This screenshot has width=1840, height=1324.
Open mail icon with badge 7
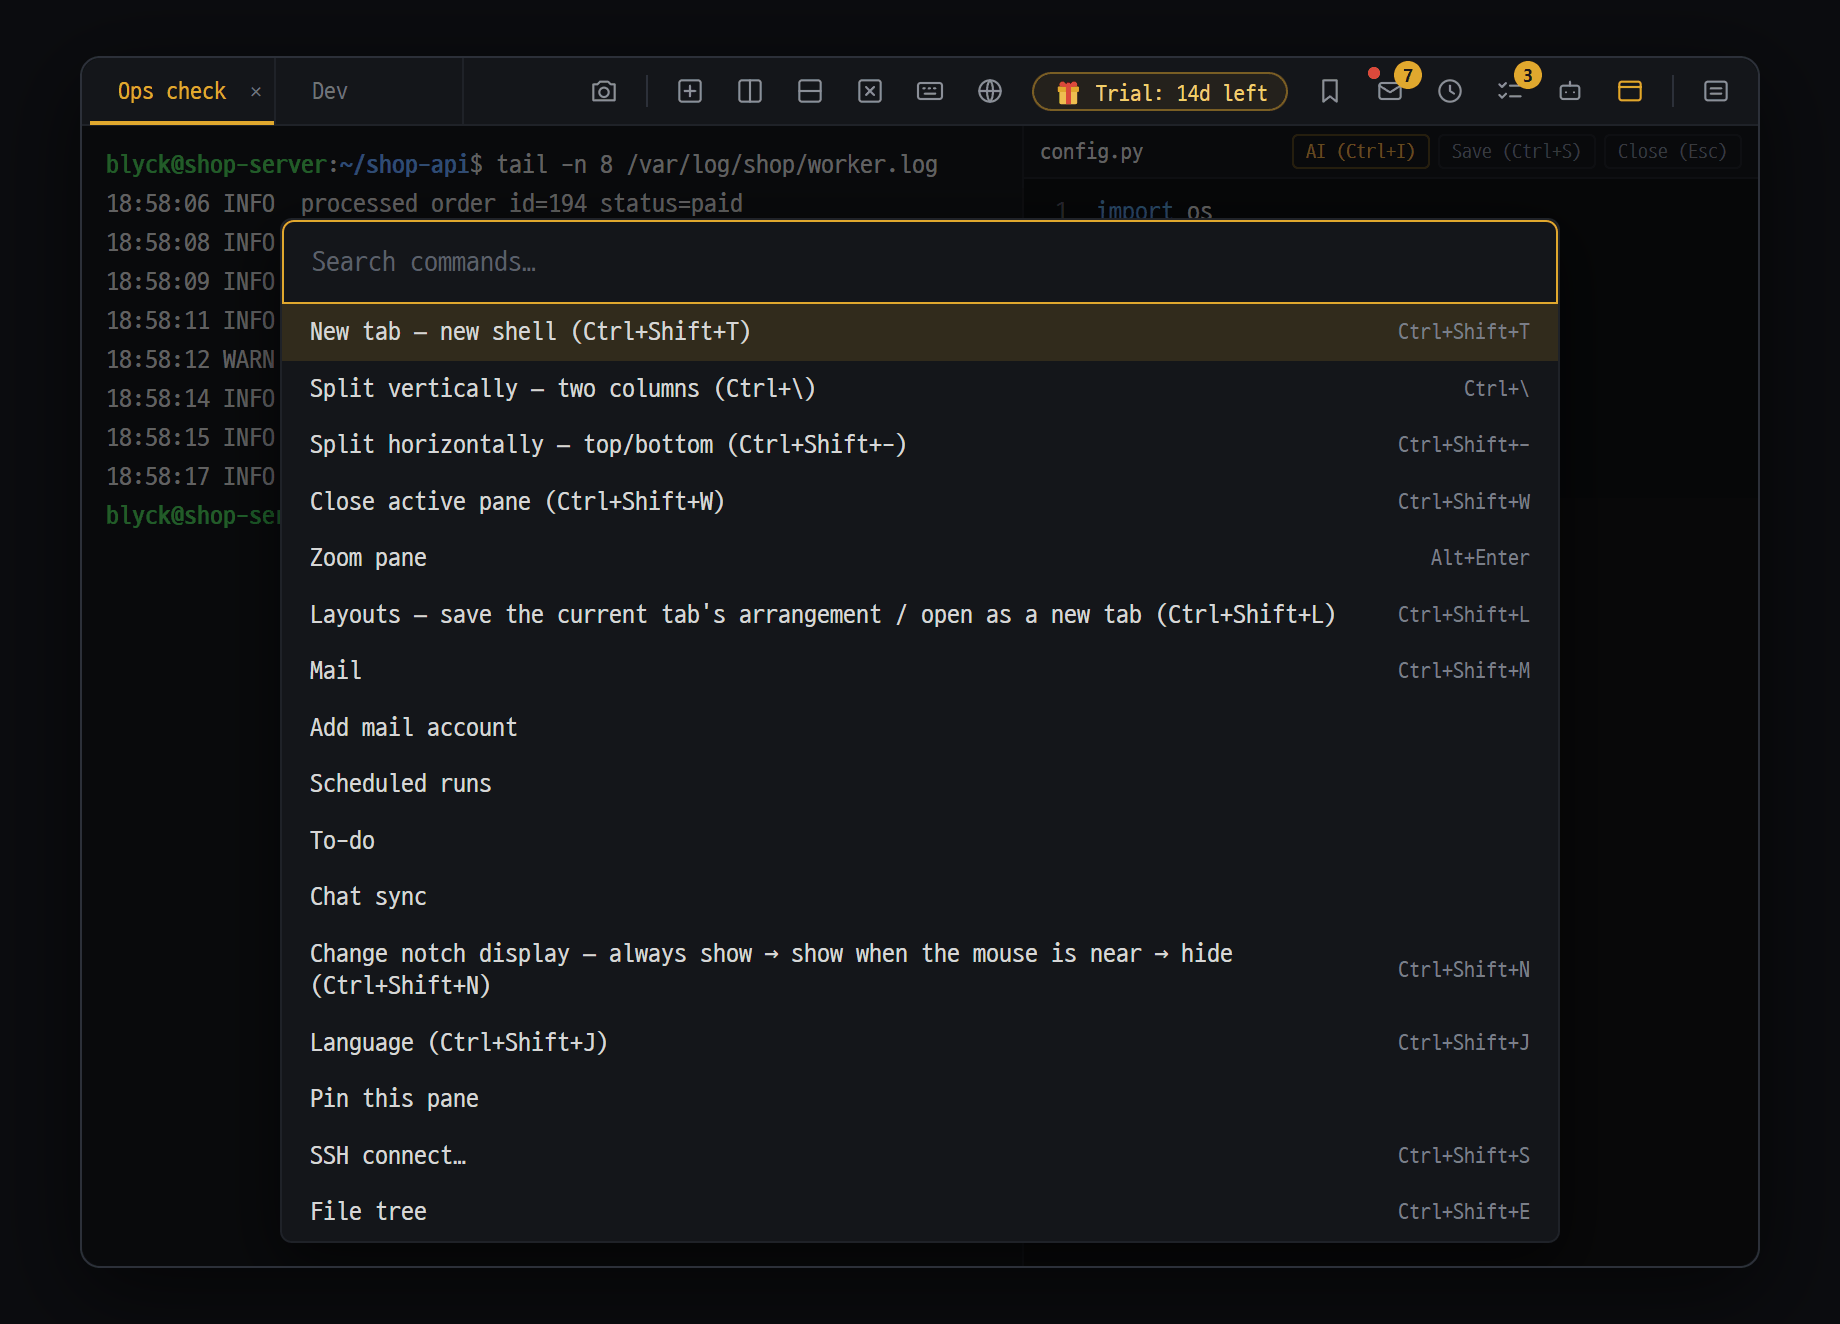(x=1390, y=92)
